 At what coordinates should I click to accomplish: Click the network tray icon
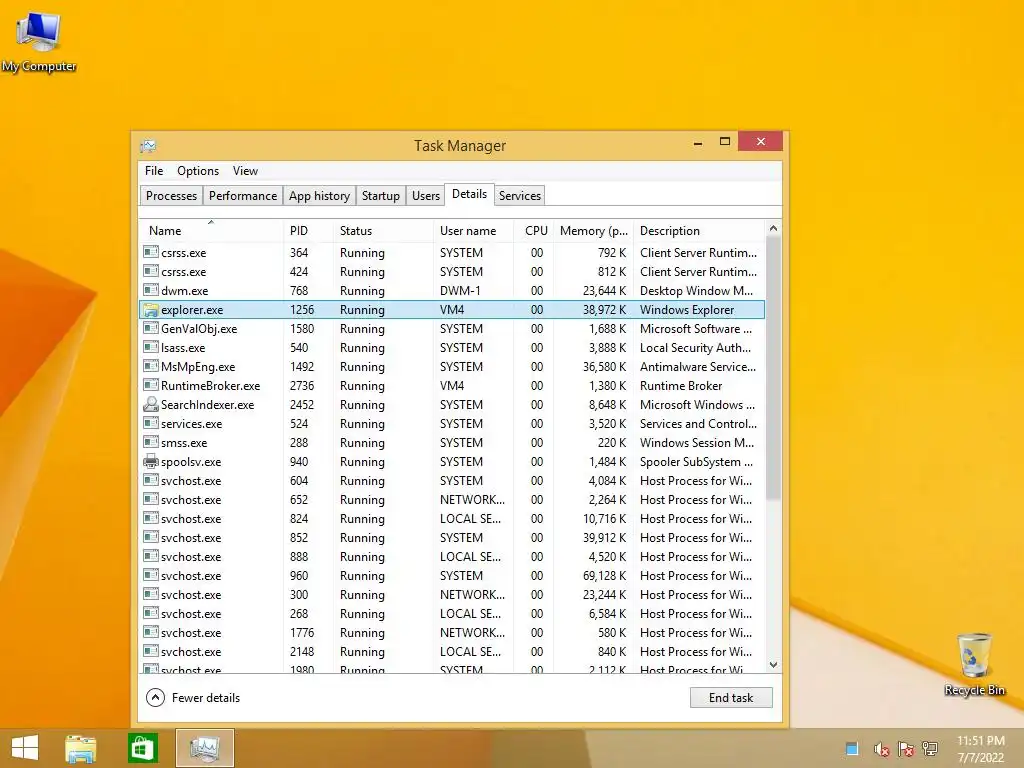click(930, 749)
